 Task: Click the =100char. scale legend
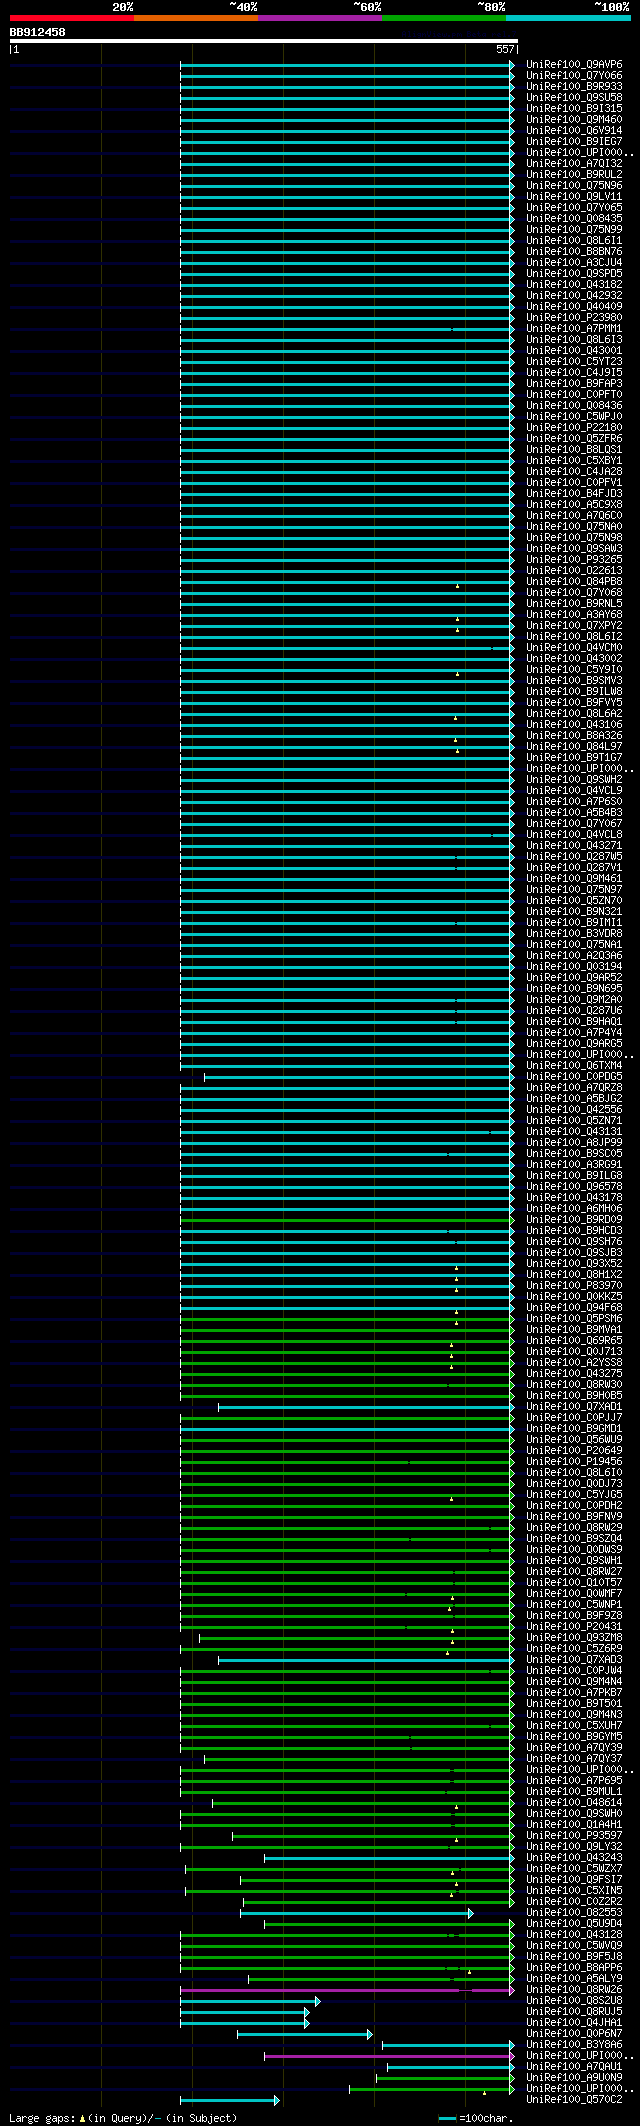point(476,2118)
